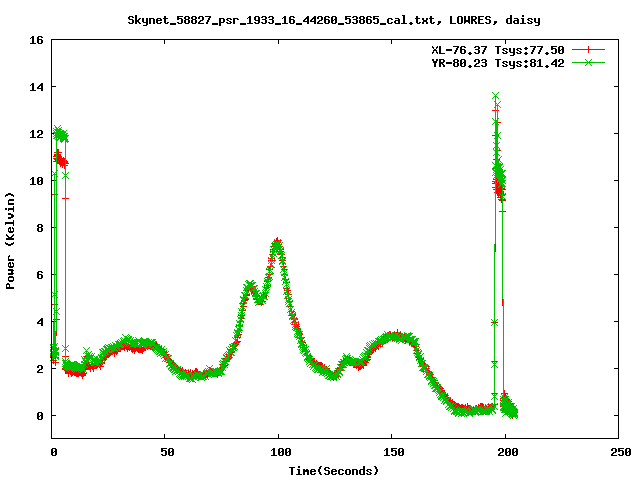
Task: Click y-axis tick label 14
Action: (x=36, y=87)
